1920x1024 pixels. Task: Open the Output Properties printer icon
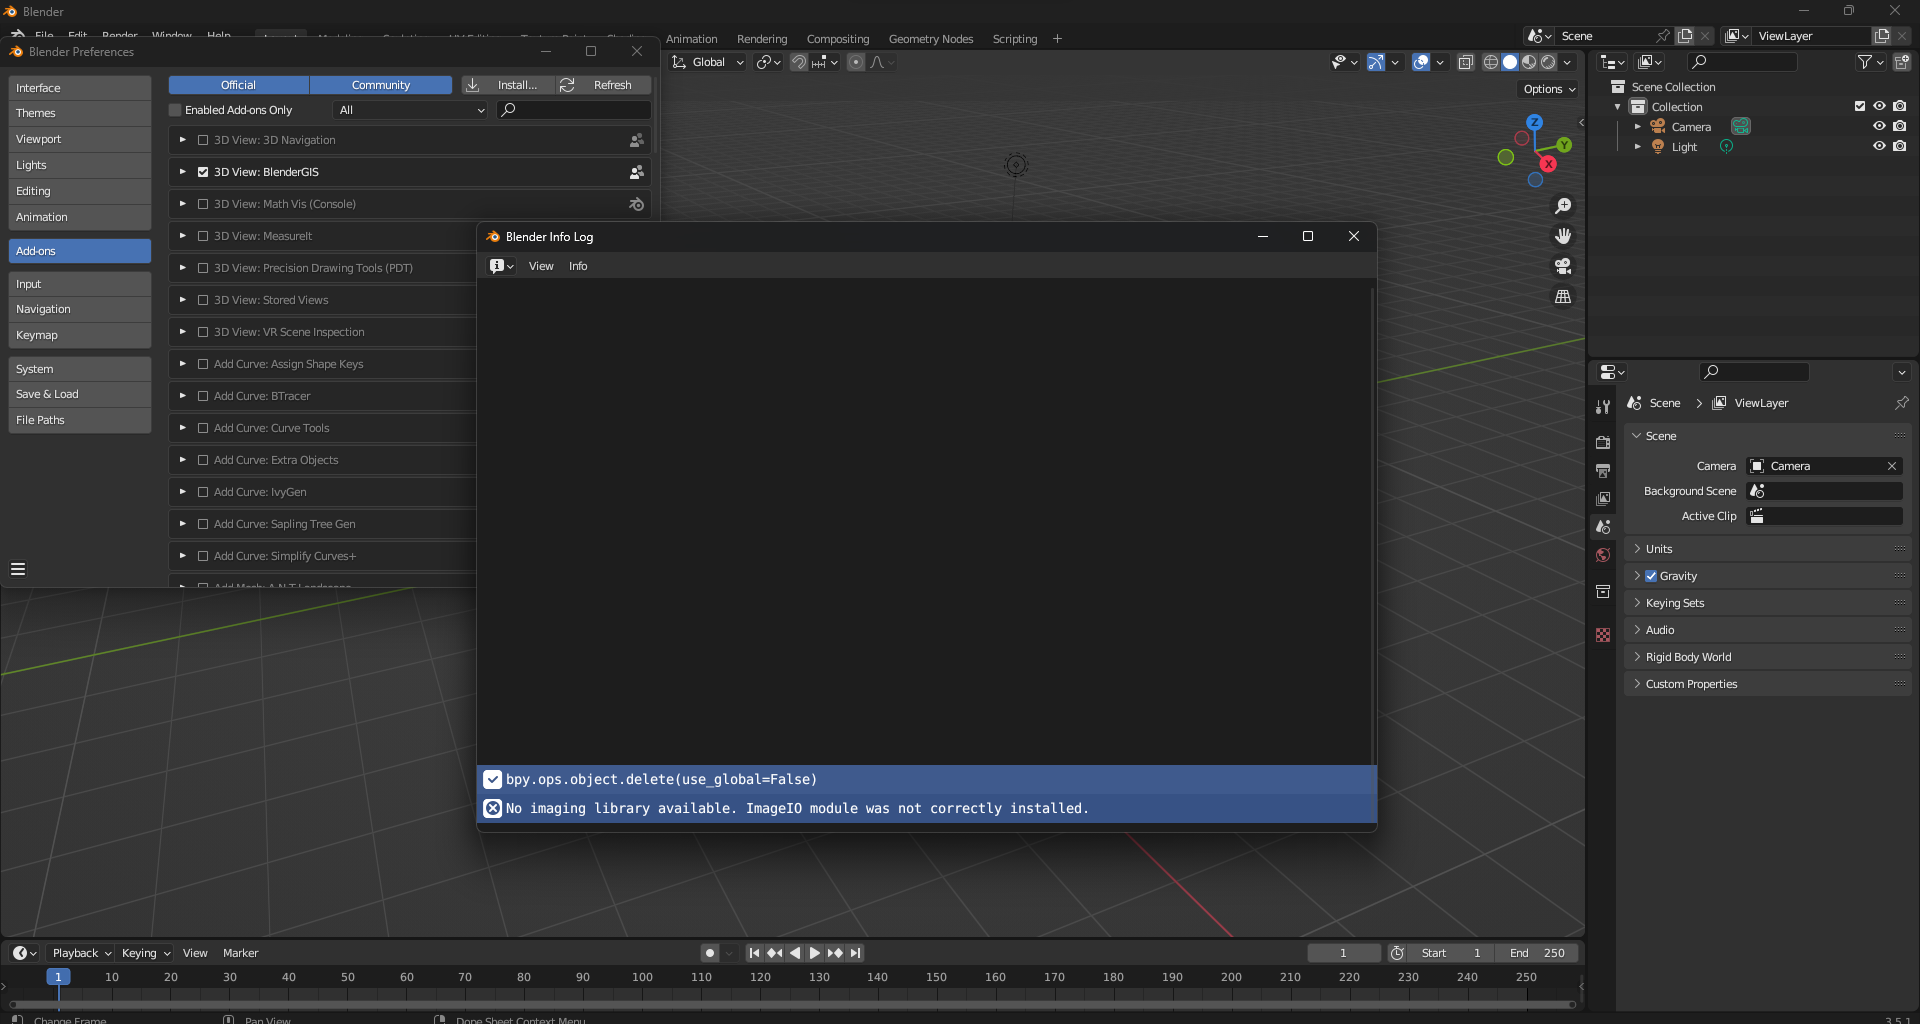click(1604, 471)
